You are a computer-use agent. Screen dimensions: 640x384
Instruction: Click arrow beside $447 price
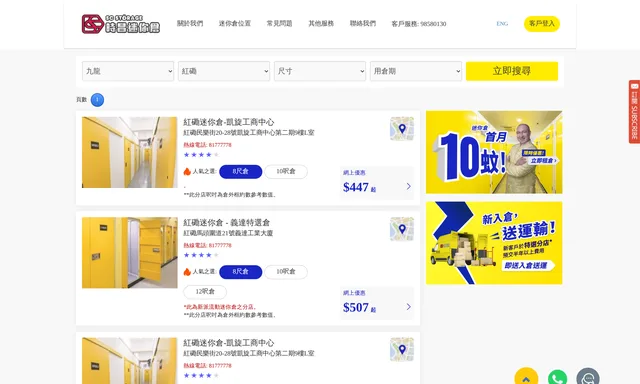pos(409,186)
